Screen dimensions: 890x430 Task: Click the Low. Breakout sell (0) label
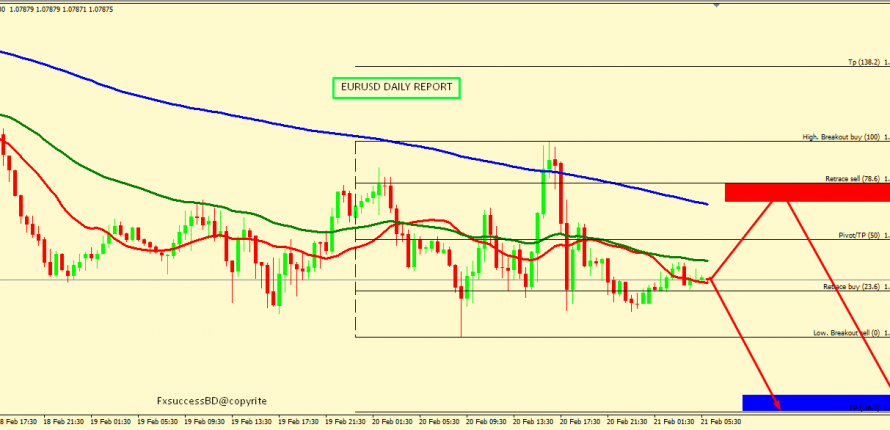(x=848, y=333)
